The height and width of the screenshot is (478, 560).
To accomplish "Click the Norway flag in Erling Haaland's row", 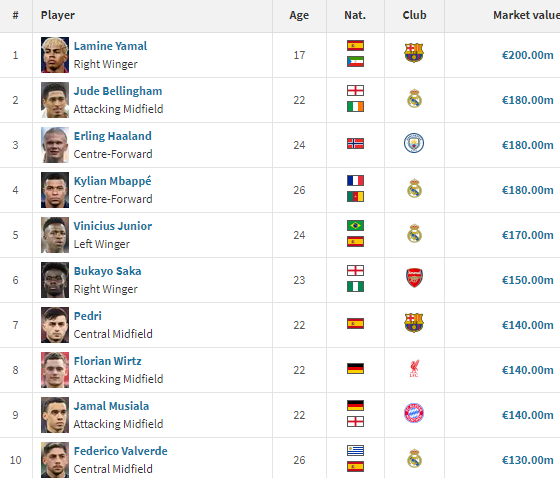I will 355,144.
